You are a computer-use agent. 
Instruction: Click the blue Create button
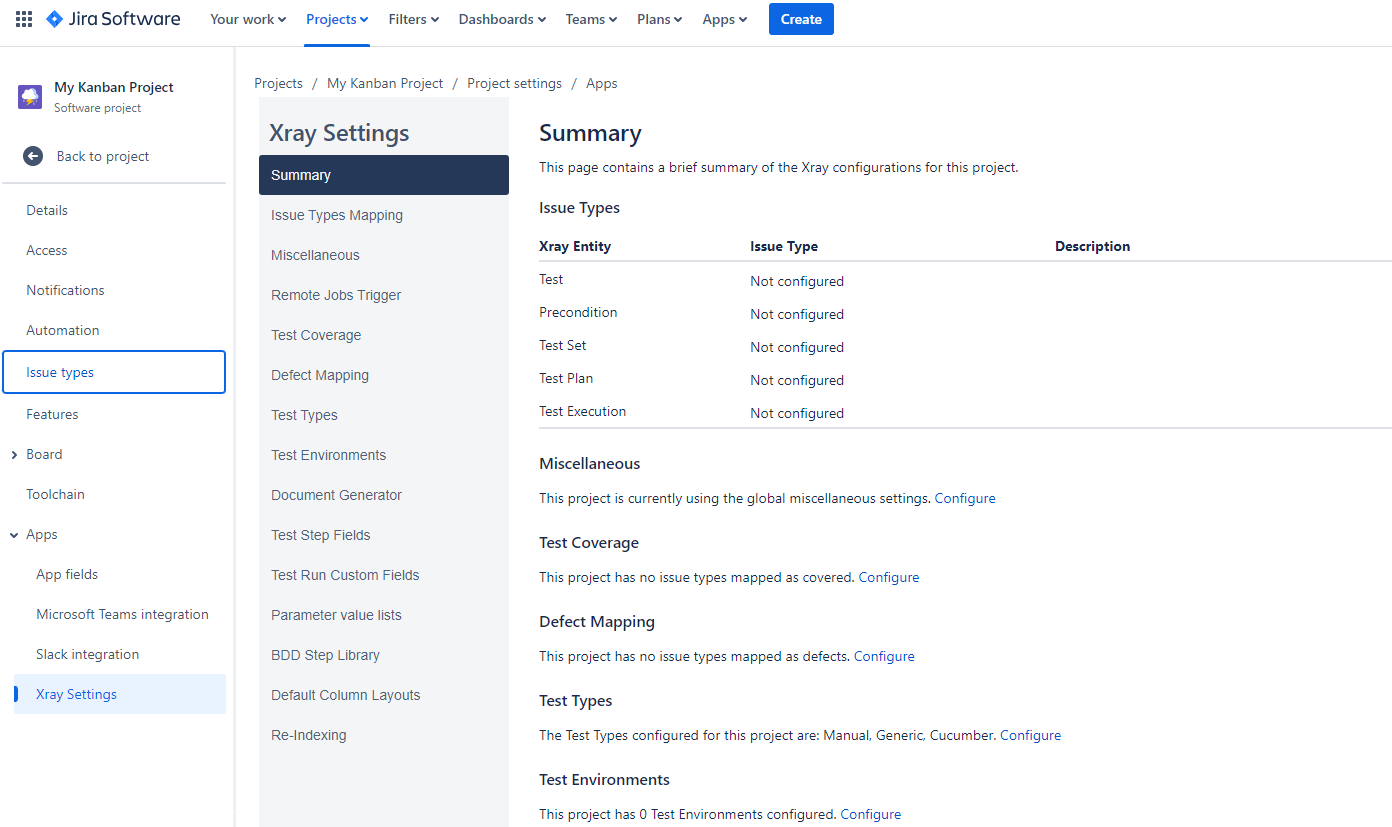(x=801, y=19)
